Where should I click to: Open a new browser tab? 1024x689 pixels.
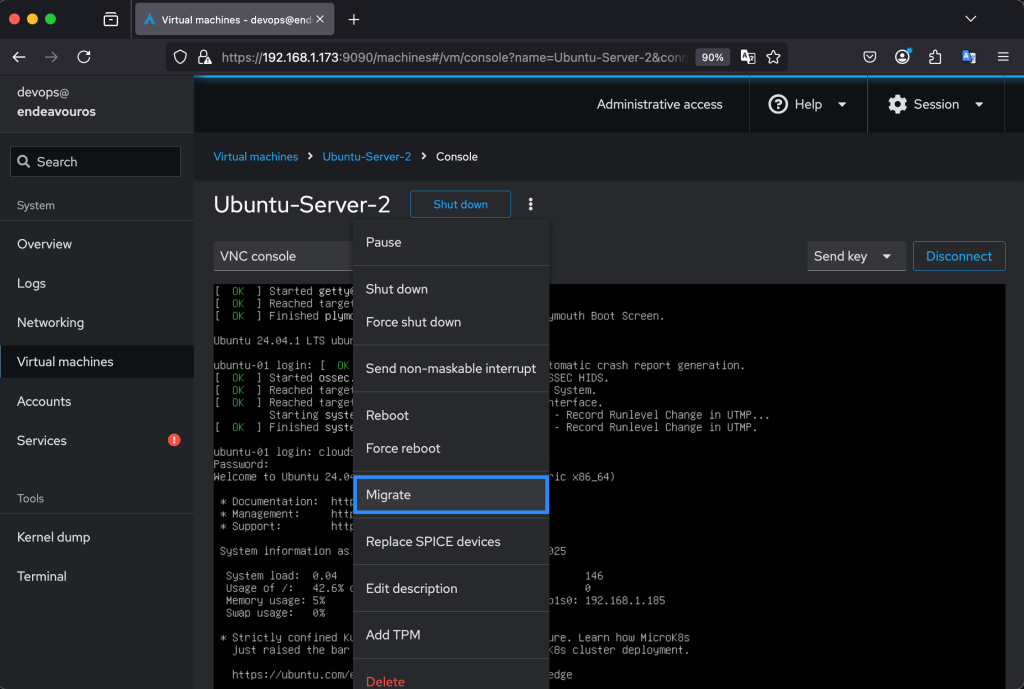[353, 20]
